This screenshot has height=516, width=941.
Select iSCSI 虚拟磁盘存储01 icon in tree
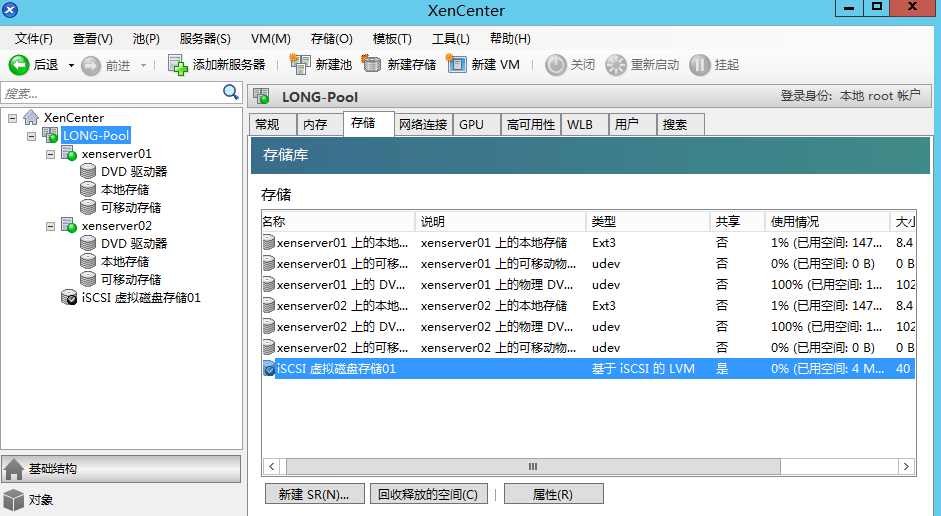coord(70,298)
